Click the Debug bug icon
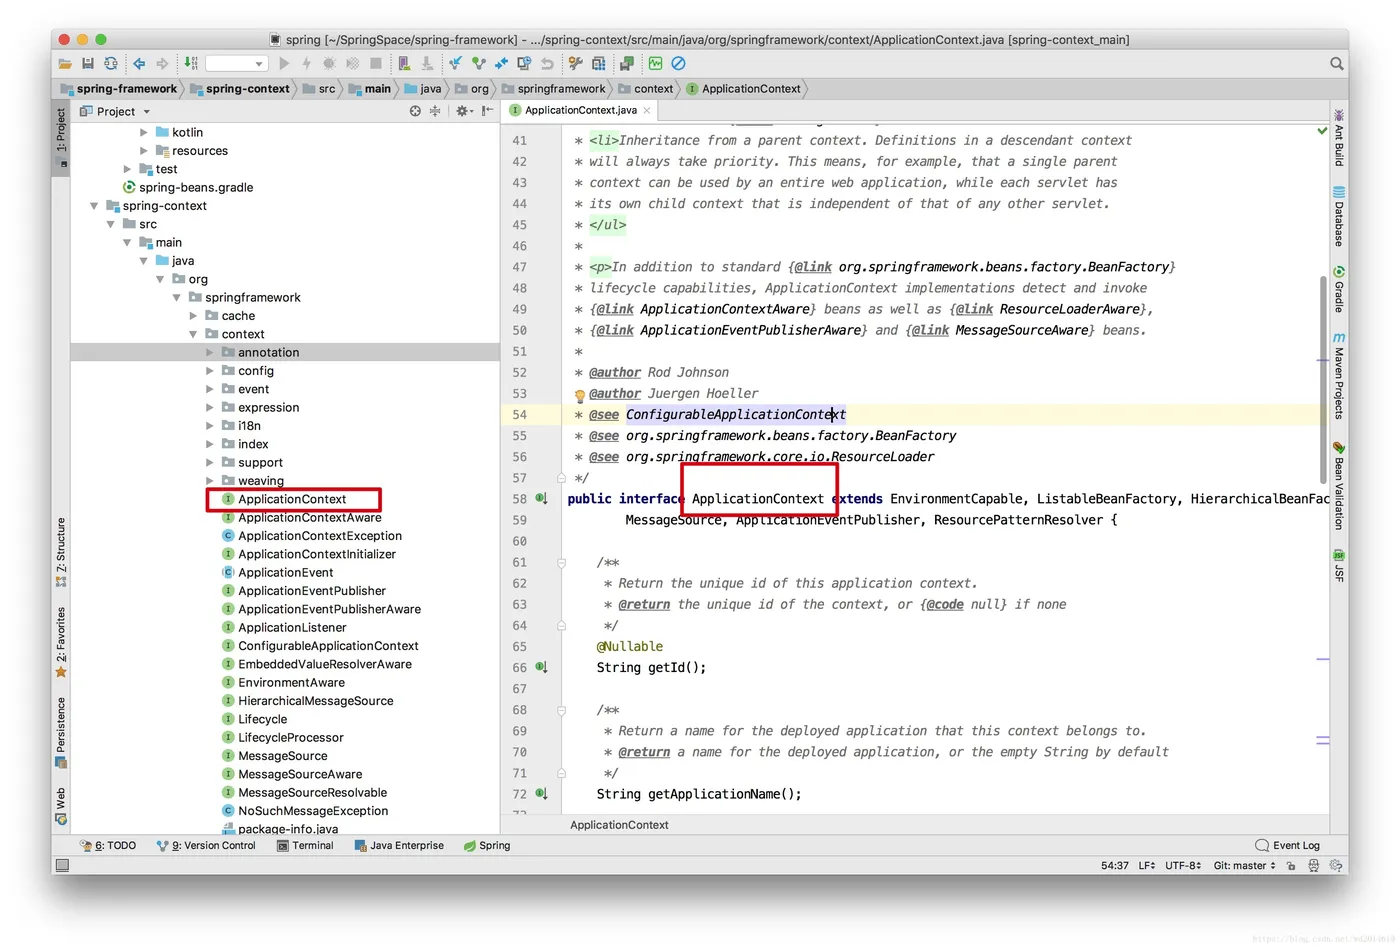Viewport: 1400px width, 948px height. (x=329, y=63)
